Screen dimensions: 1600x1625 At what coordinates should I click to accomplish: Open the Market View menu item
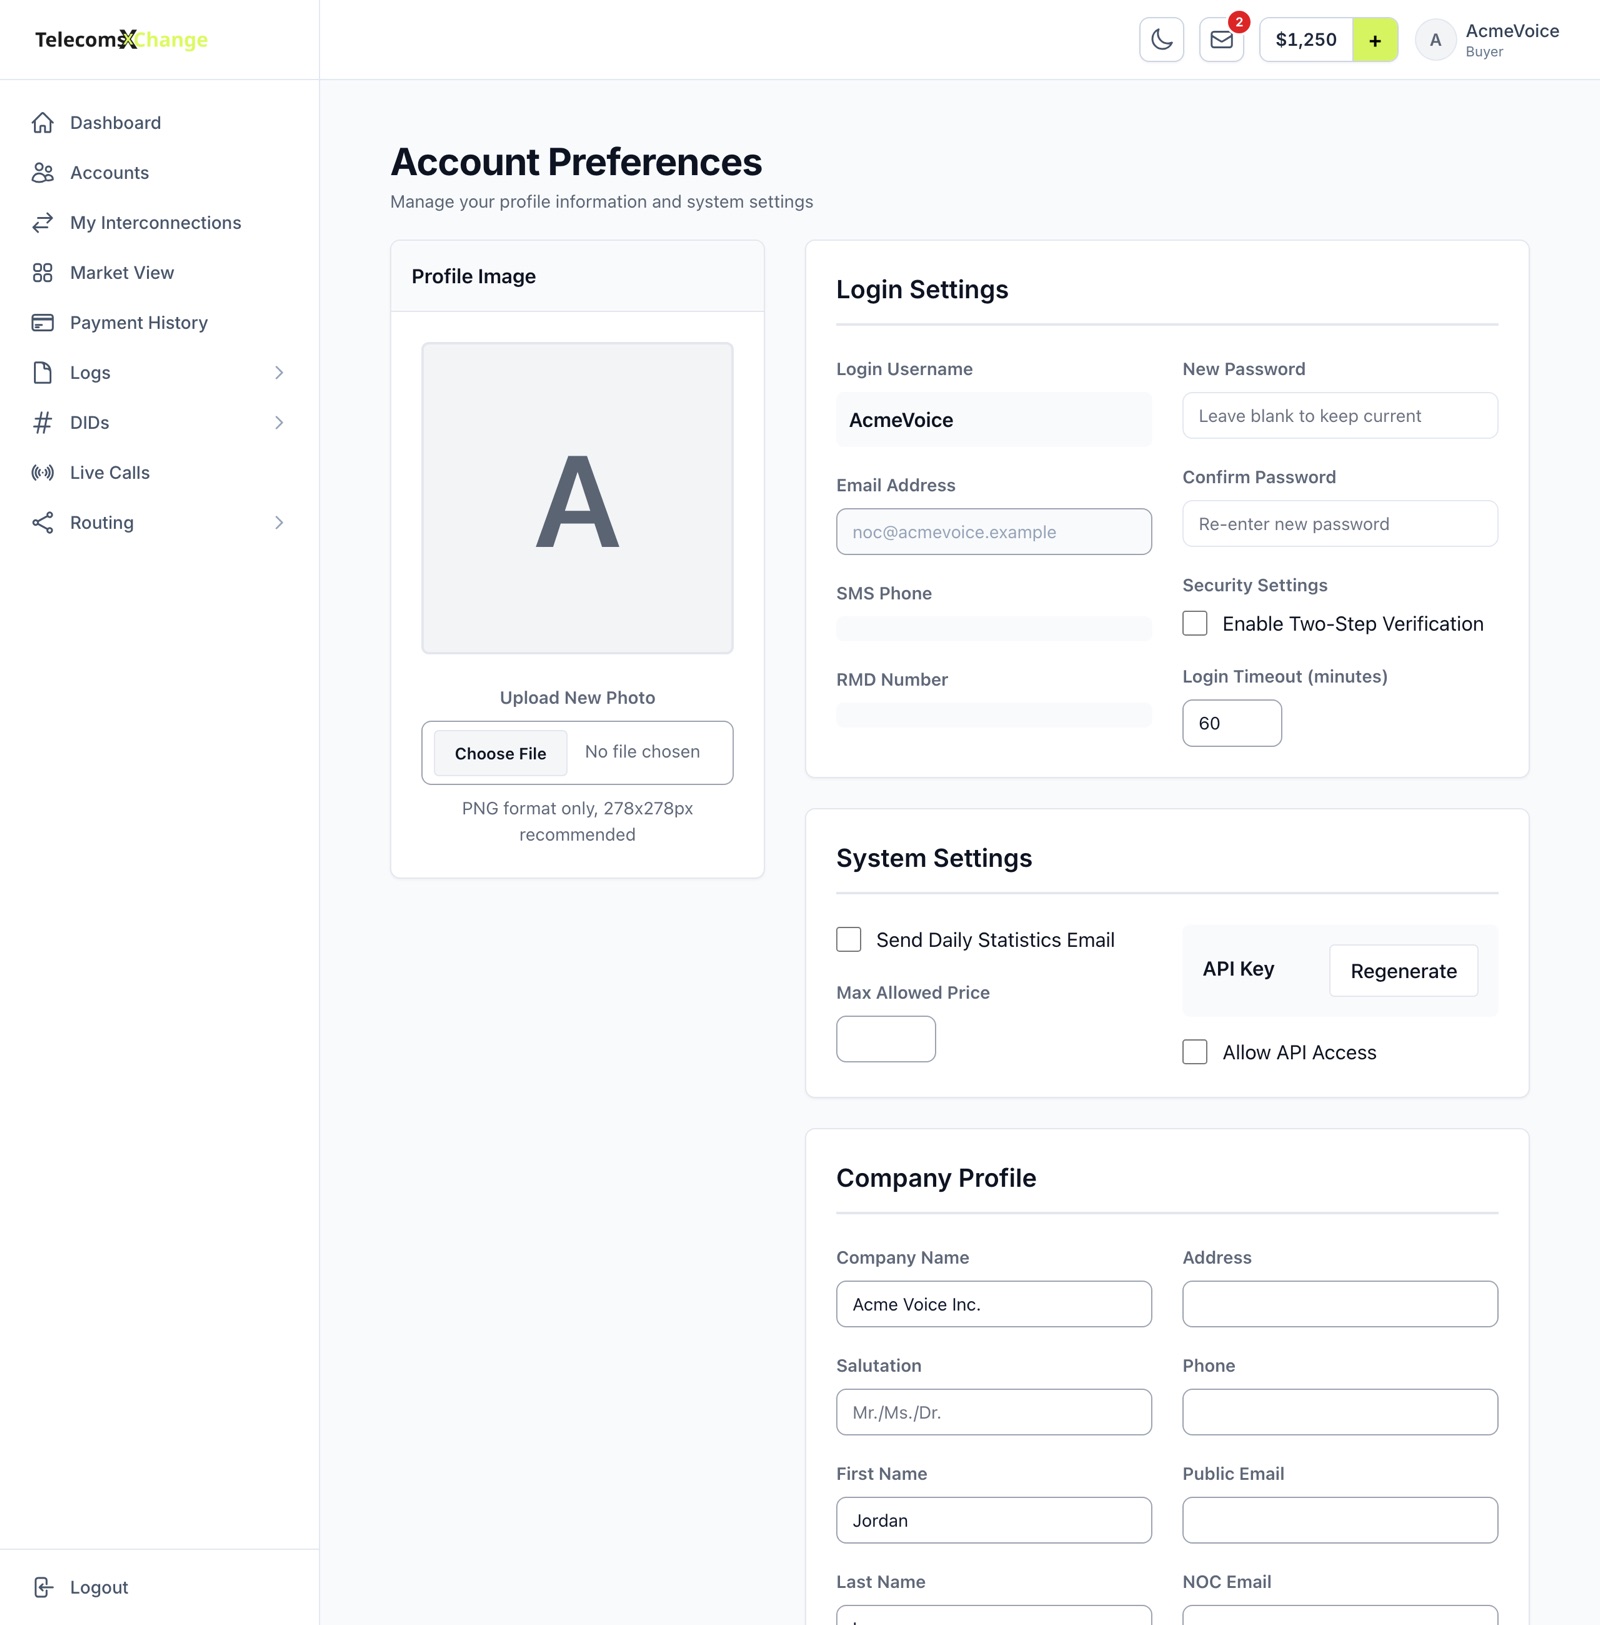tap(160, 273)
